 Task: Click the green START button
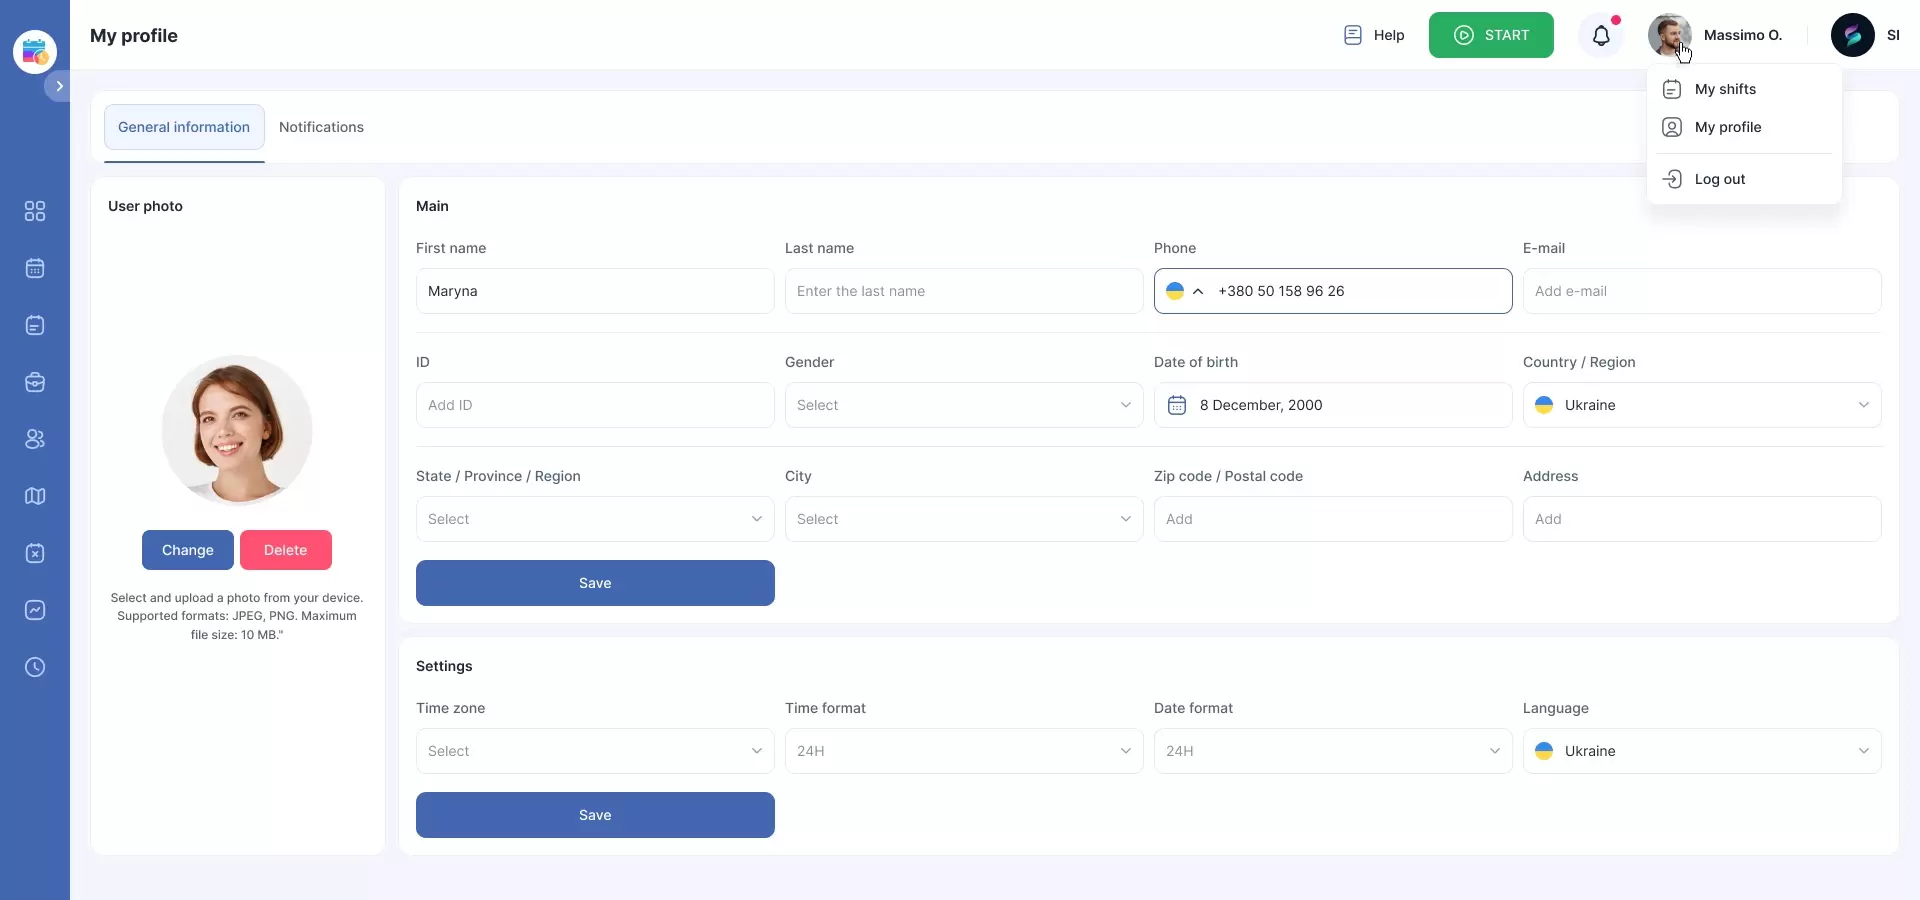1490,35
